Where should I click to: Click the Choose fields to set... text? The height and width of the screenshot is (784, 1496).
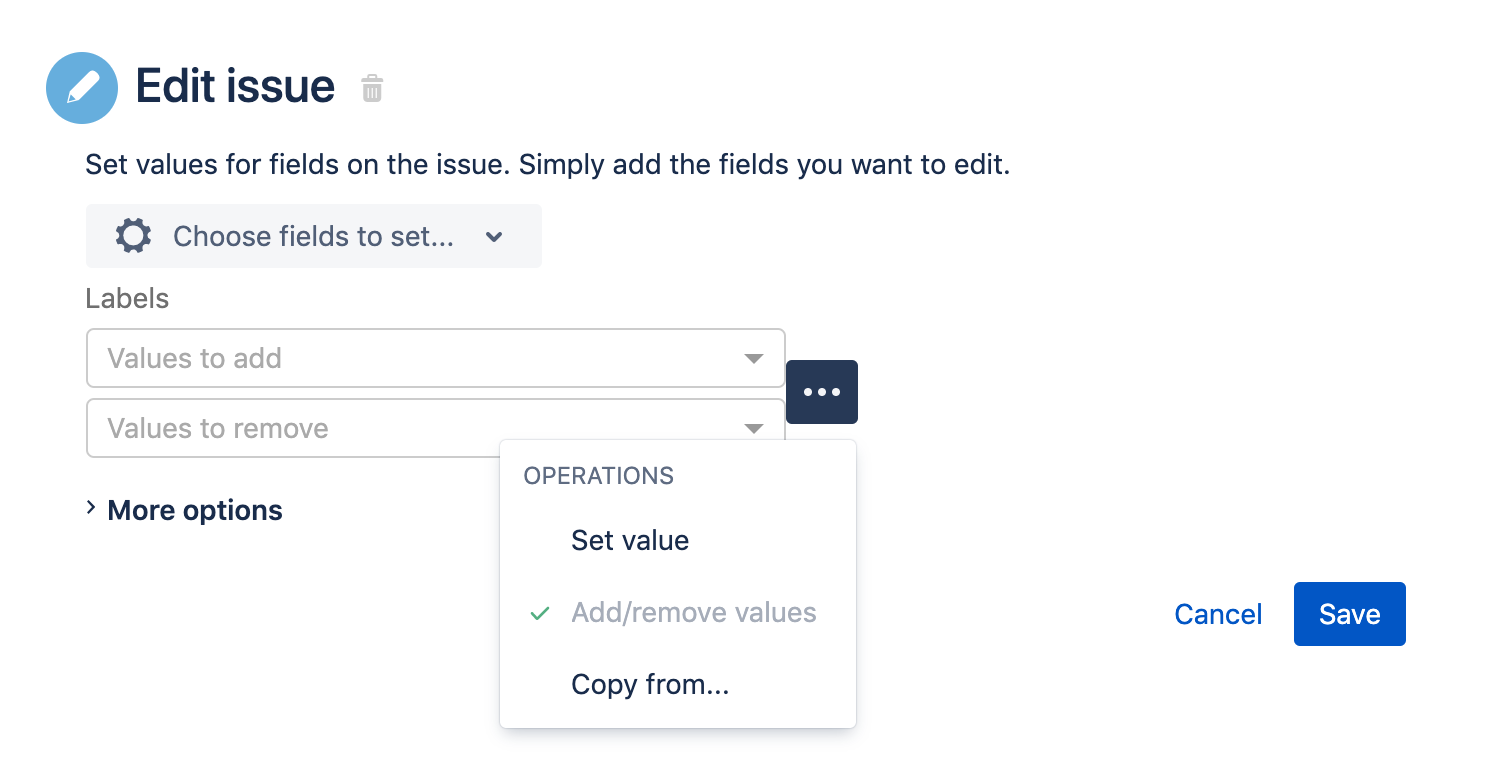[x=313, y=237]
